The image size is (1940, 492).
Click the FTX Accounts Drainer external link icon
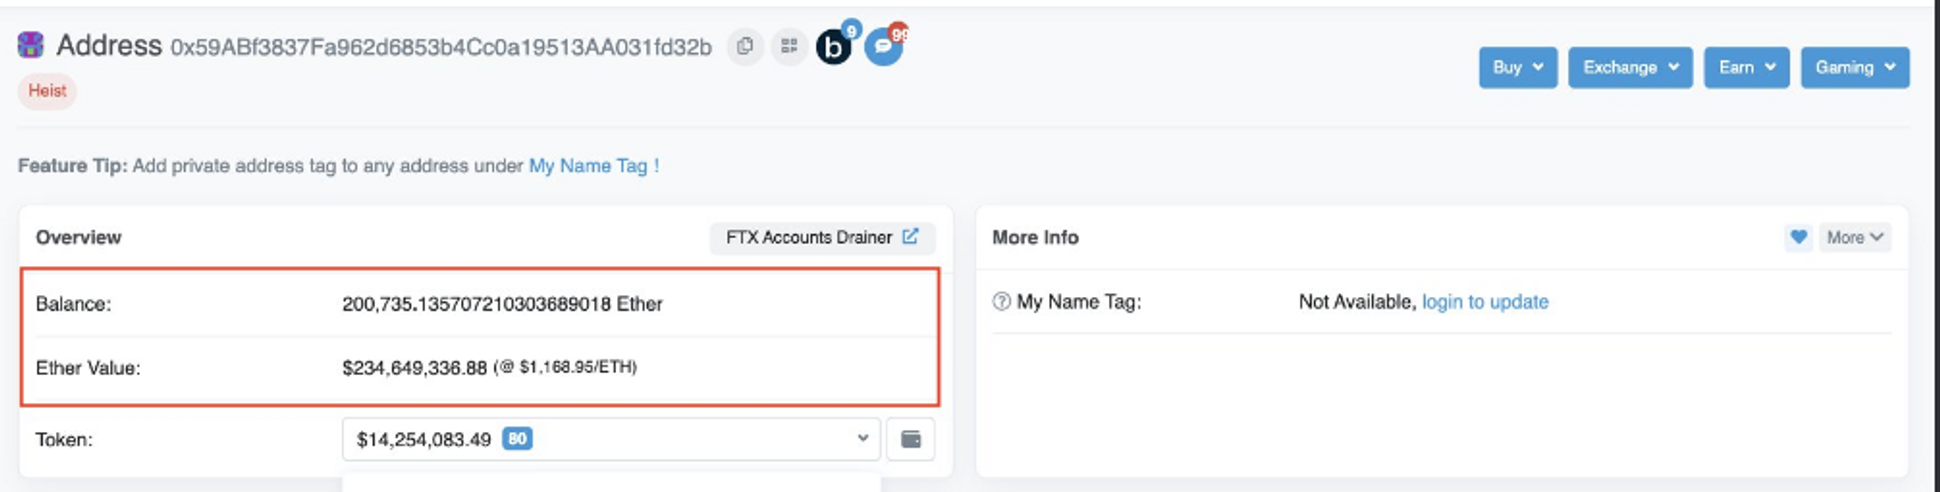pyautogui.click(x=910, y=237)
